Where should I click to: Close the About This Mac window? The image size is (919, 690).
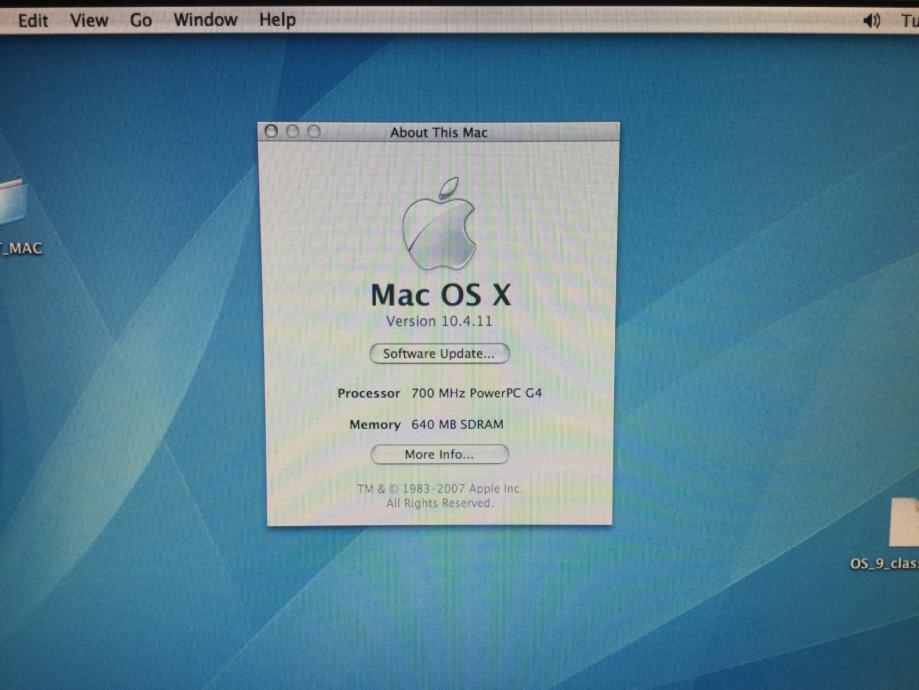271,131
